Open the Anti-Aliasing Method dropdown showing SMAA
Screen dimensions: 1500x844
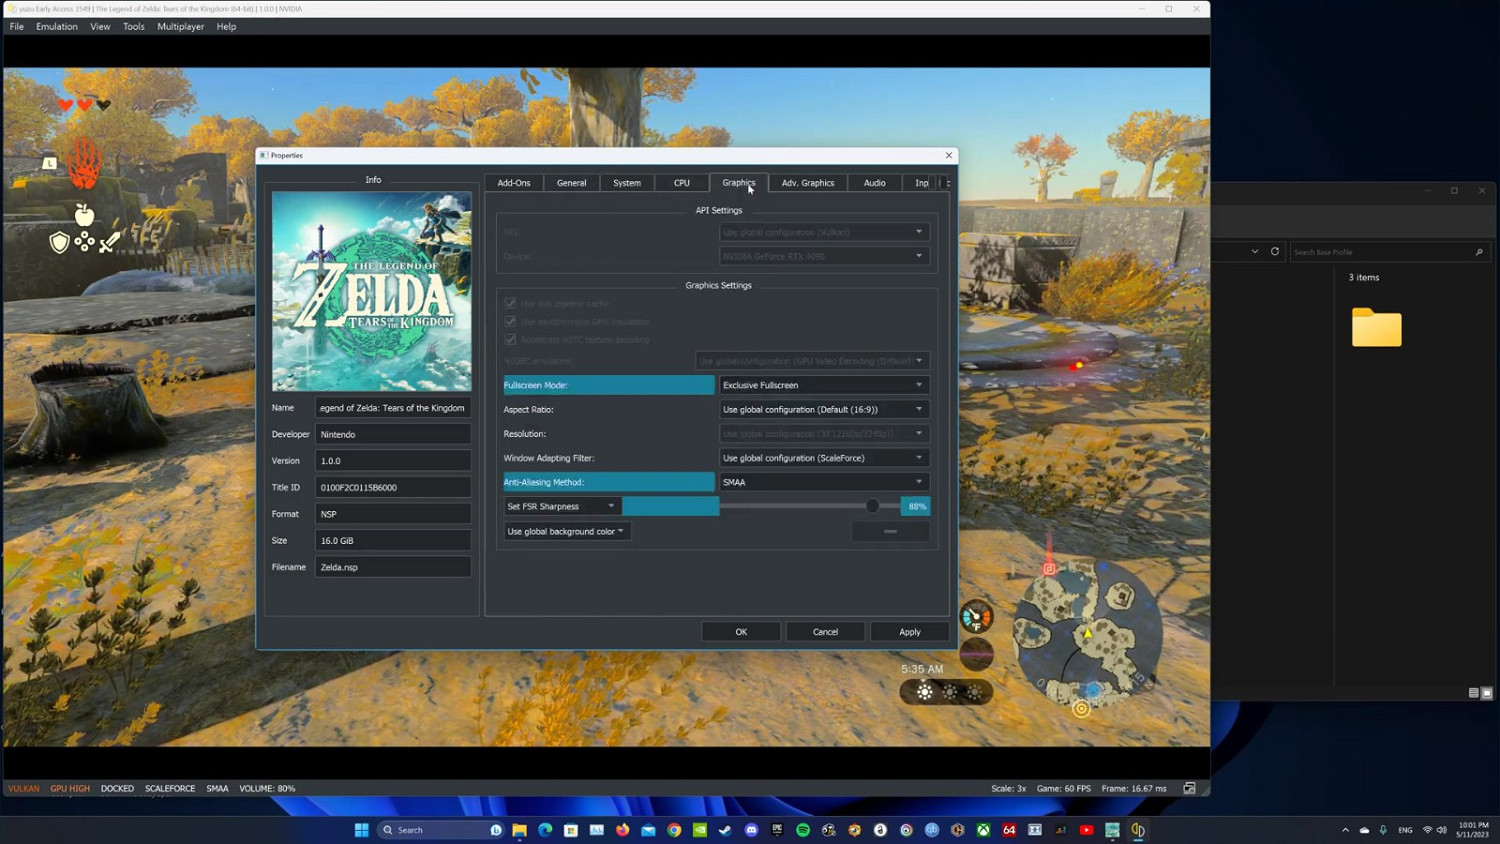click(x=822, y=482)
